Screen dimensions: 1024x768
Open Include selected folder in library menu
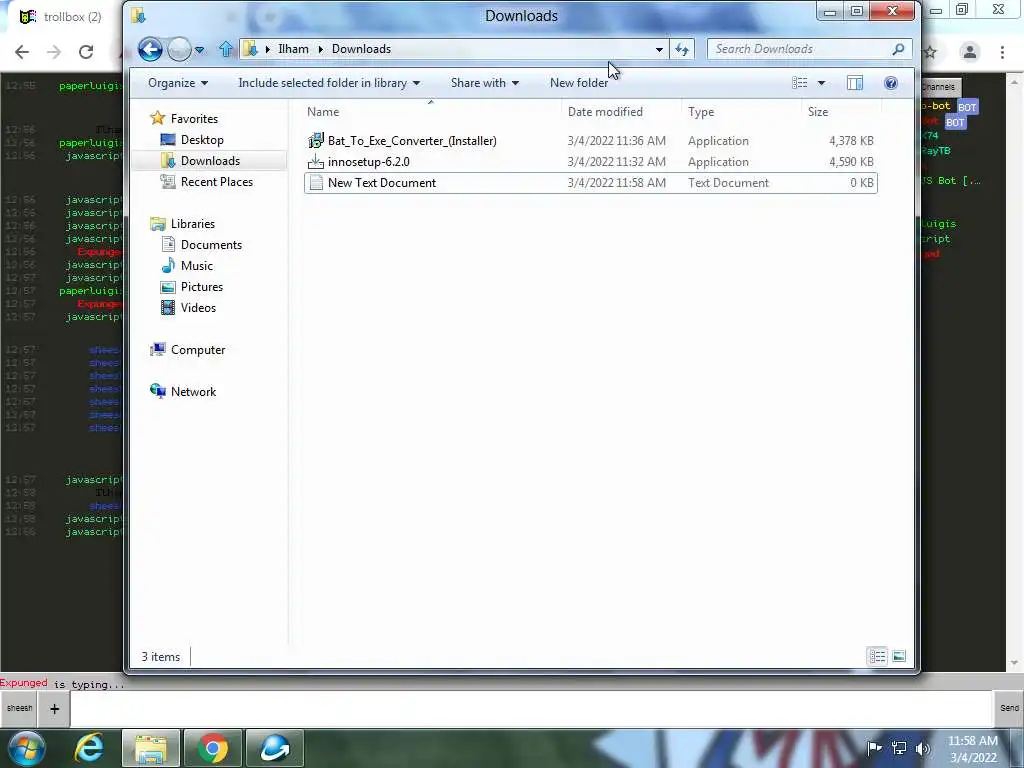pyautogui.click(x=328, y=83)
